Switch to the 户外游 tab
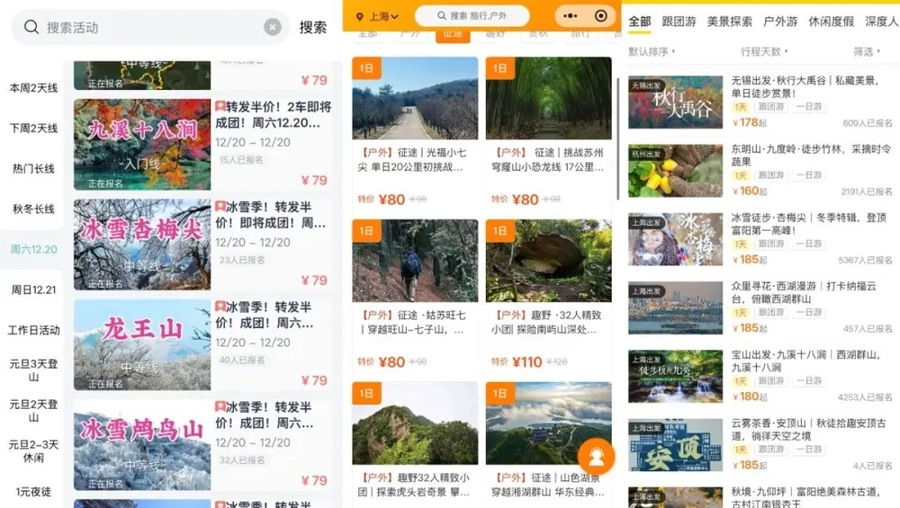Screen dimensions: 900x508 [x=780, y=21]
